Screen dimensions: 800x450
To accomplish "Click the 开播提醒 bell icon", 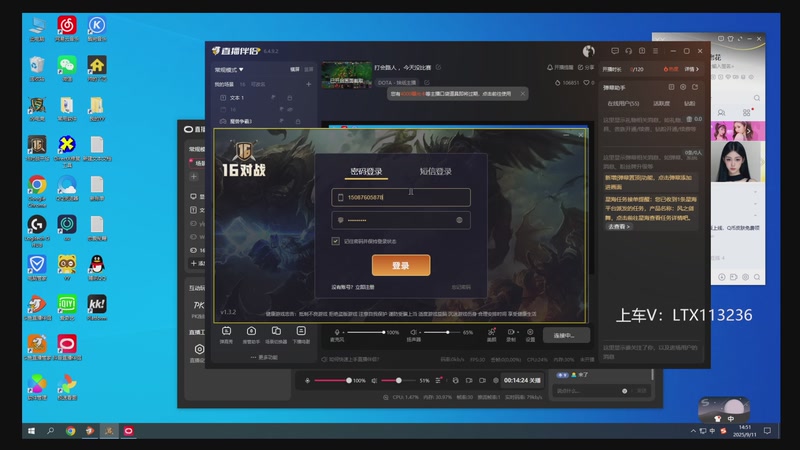I will point(550,67).
